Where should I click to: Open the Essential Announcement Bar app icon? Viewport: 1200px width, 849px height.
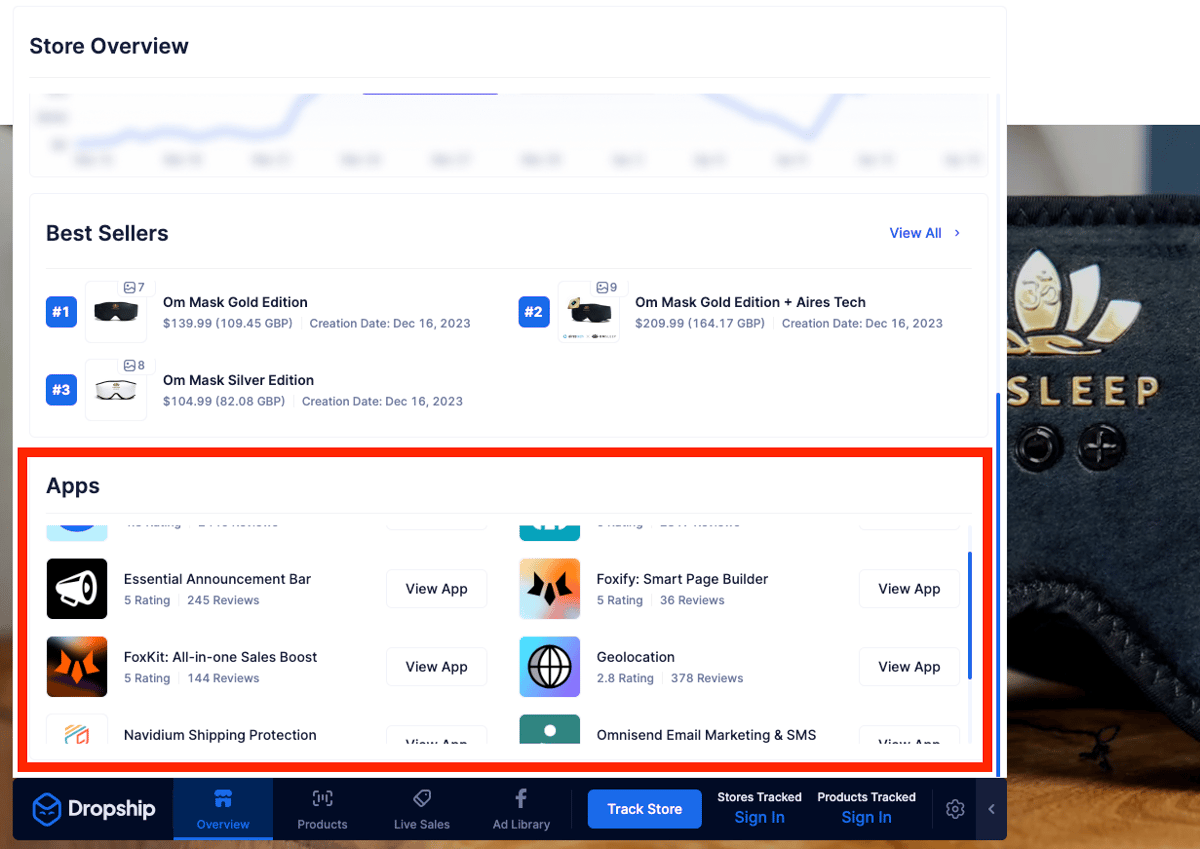coord(77,589)
